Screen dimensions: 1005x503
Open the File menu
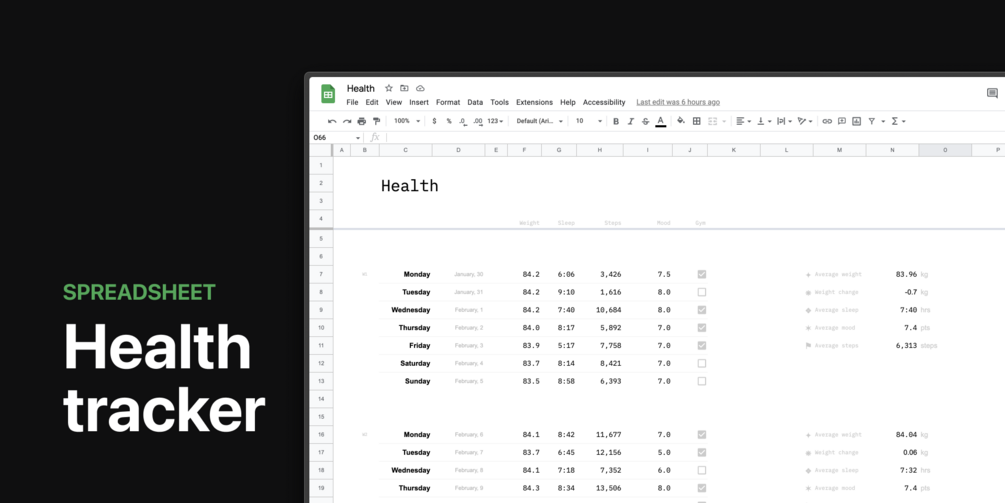(x=353, y=103)
